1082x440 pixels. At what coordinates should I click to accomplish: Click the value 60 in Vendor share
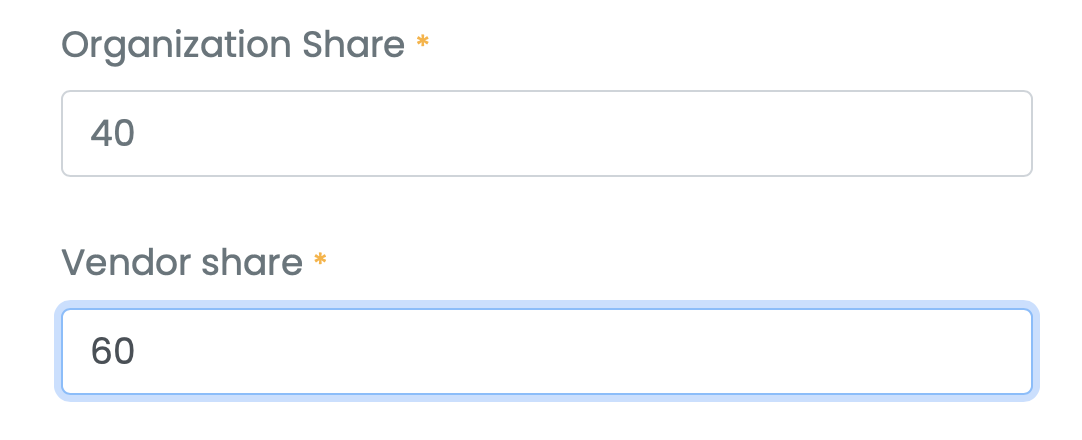click(x=112, y=351)
